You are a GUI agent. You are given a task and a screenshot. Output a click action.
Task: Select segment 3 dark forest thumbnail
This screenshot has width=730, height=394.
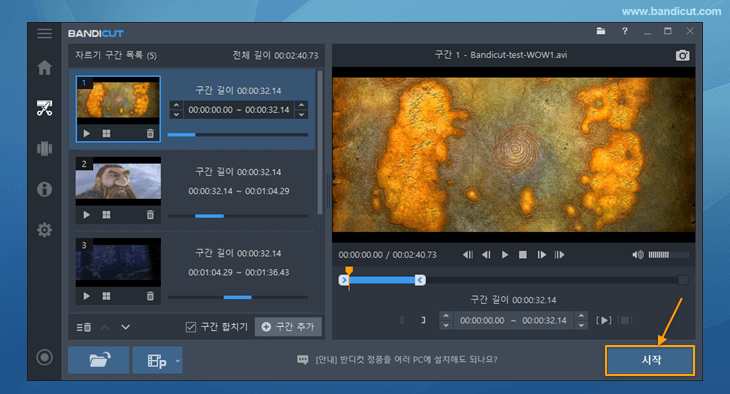[118, 262]
